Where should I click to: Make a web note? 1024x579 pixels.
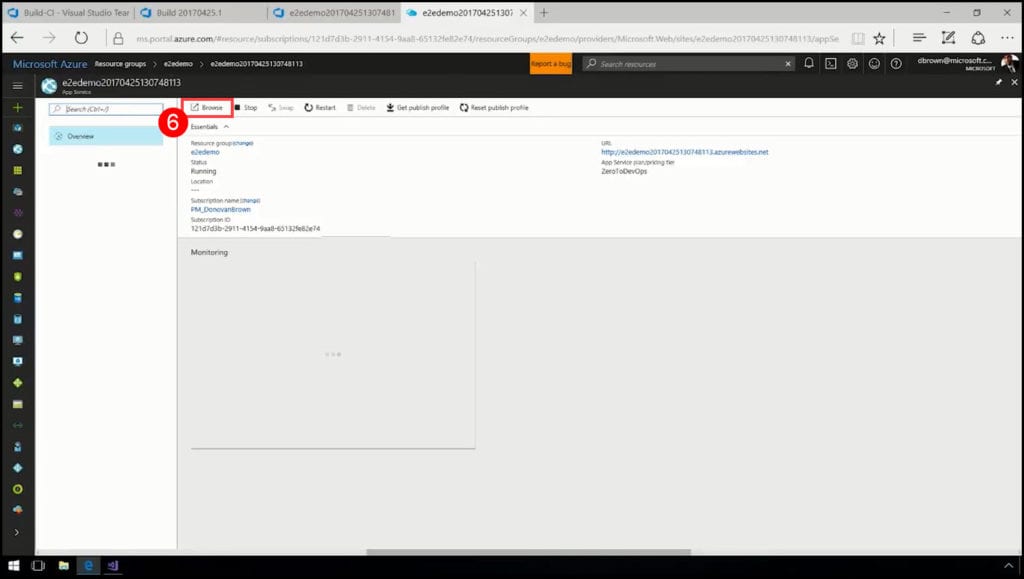pos(948,38)
